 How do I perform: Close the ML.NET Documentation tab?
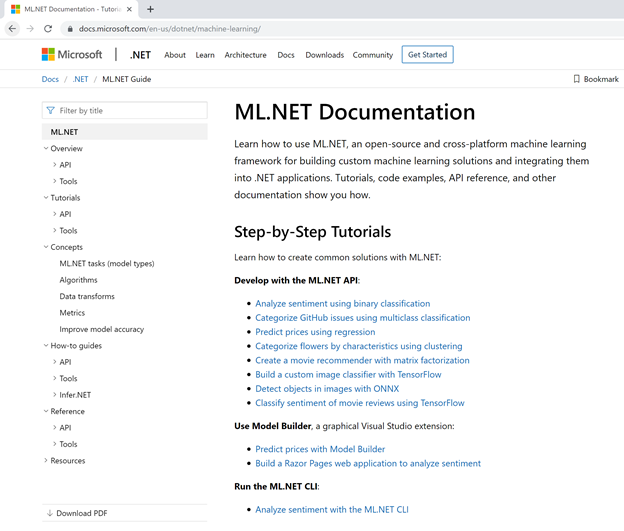[x=129, y=9]
